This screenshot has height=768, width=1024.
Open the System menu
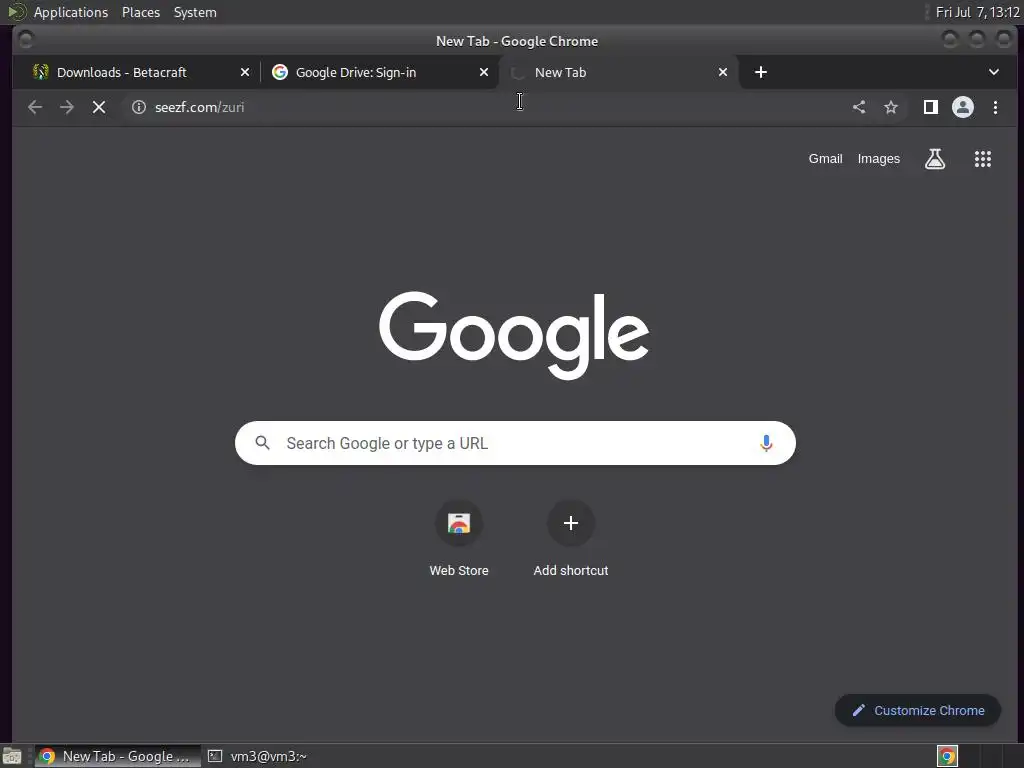point(195,12)
